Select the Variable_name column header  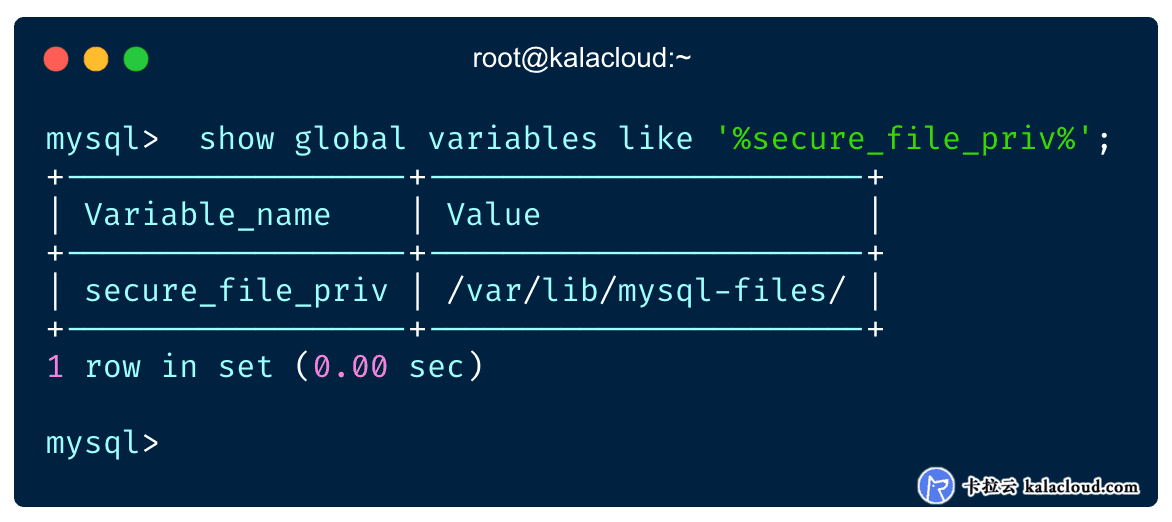click(208, 215)
